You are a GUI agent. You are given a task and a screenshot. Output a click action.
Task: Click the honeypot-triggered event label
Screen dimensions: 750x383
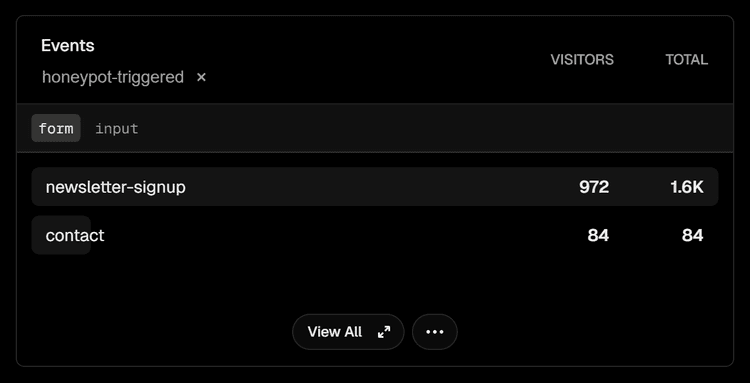(x=113, y=77)
